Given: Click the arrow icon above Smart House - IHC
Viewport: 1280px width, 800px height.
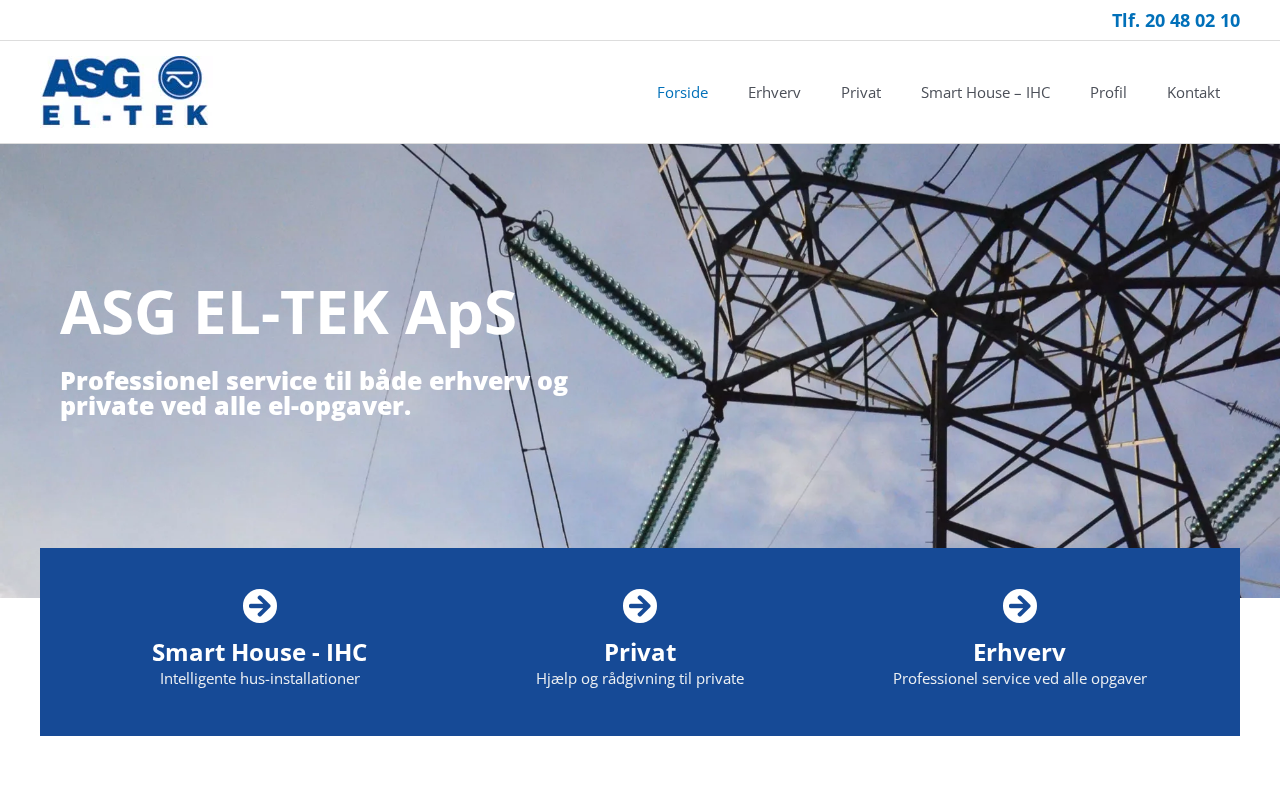Looking at the screenshot, I should (x=260, y=606).
